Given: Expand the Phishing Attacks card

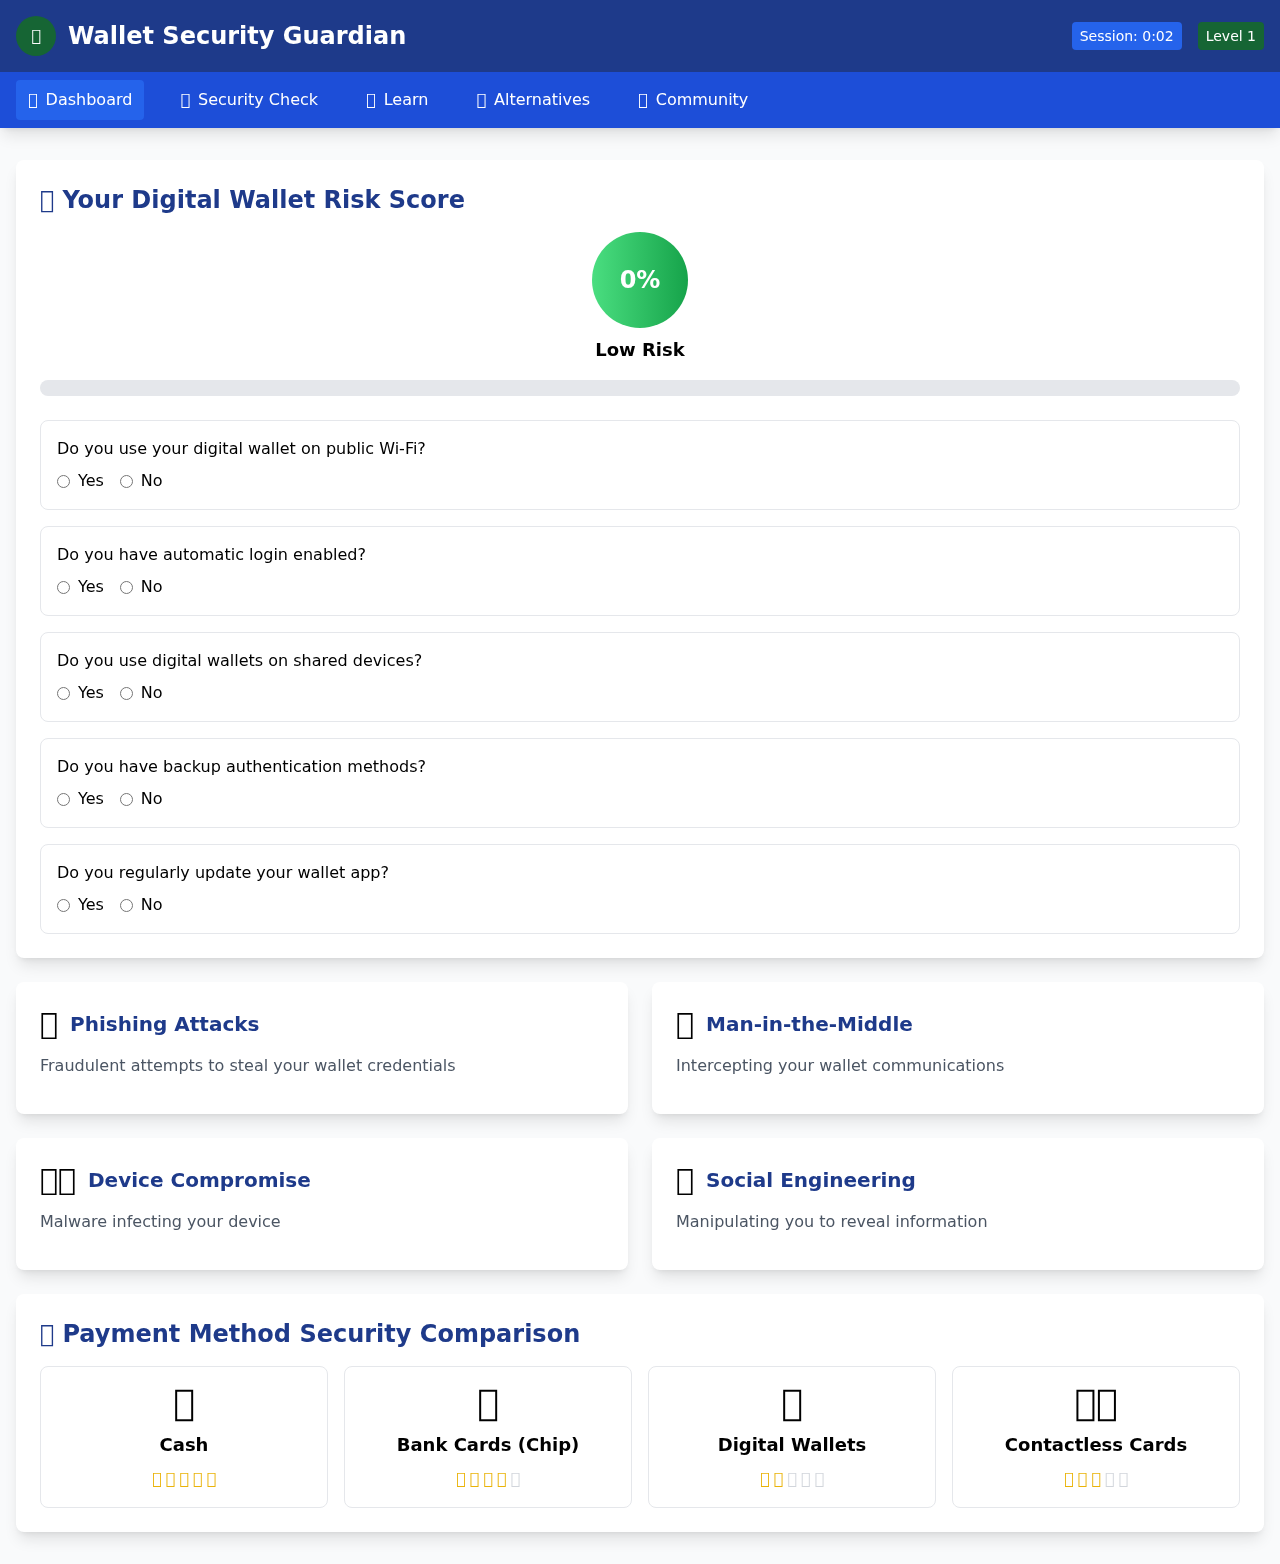Looking at the screenshot, I should [x=321, y=1047].
